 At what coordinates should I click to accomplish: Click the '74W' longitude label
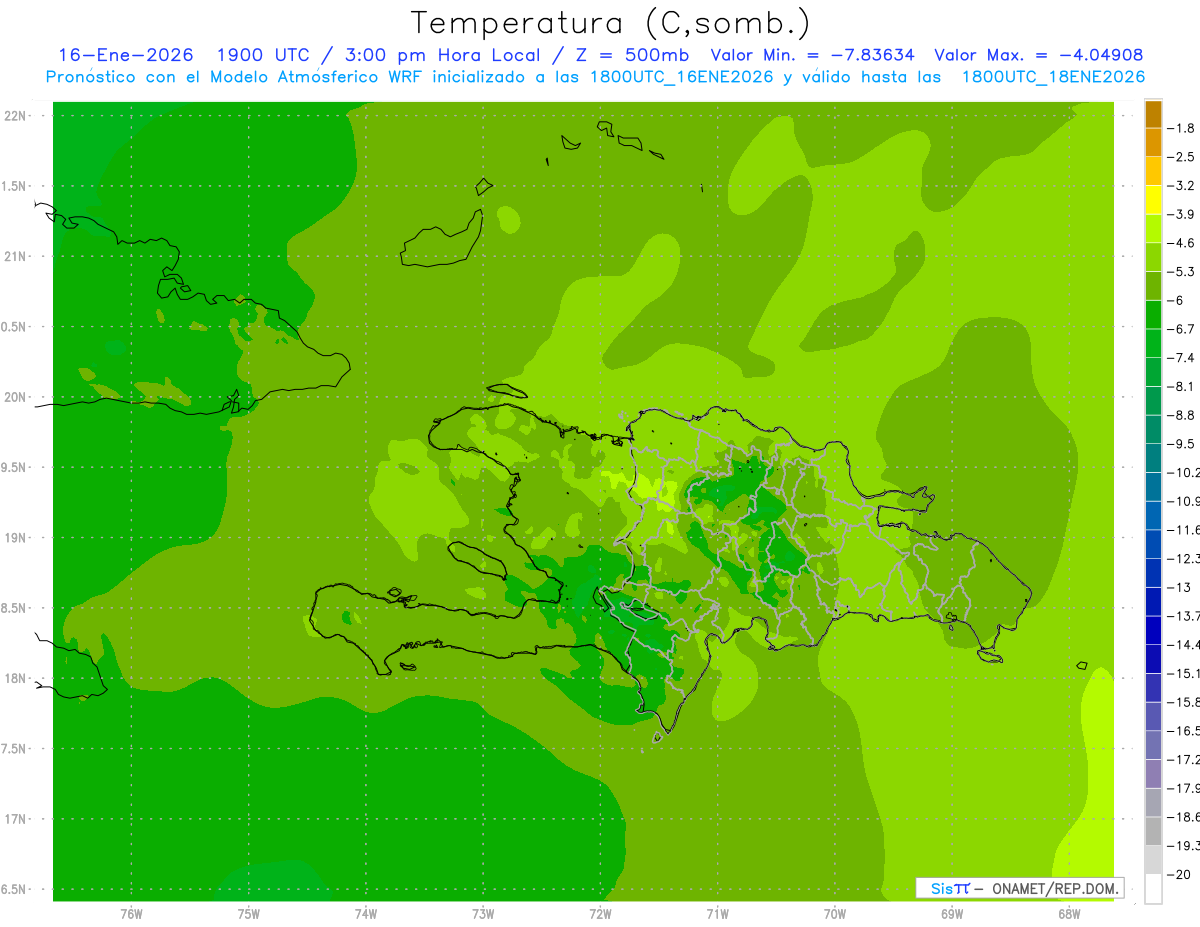click(x=366, y=914)
